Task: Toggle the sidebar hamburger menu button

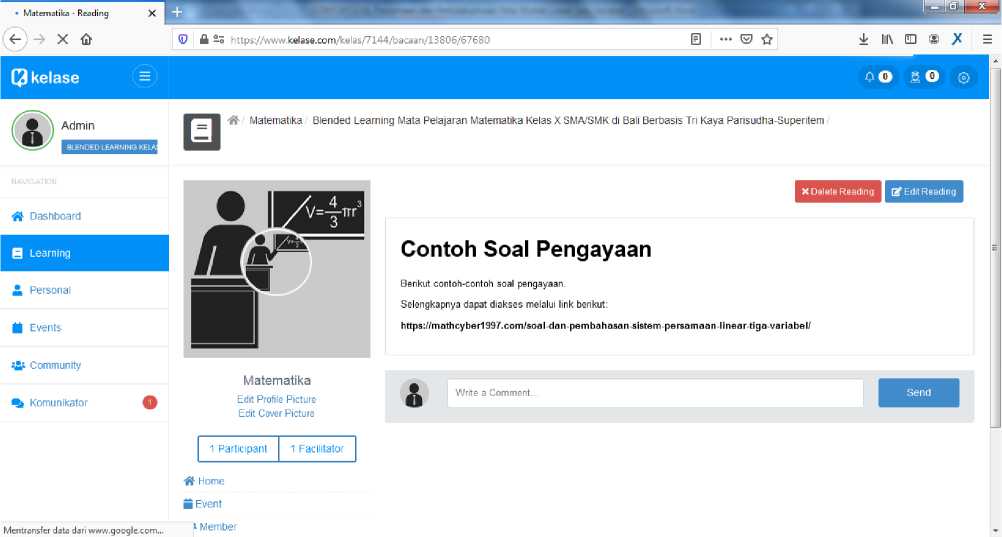Action: [144, 77]
